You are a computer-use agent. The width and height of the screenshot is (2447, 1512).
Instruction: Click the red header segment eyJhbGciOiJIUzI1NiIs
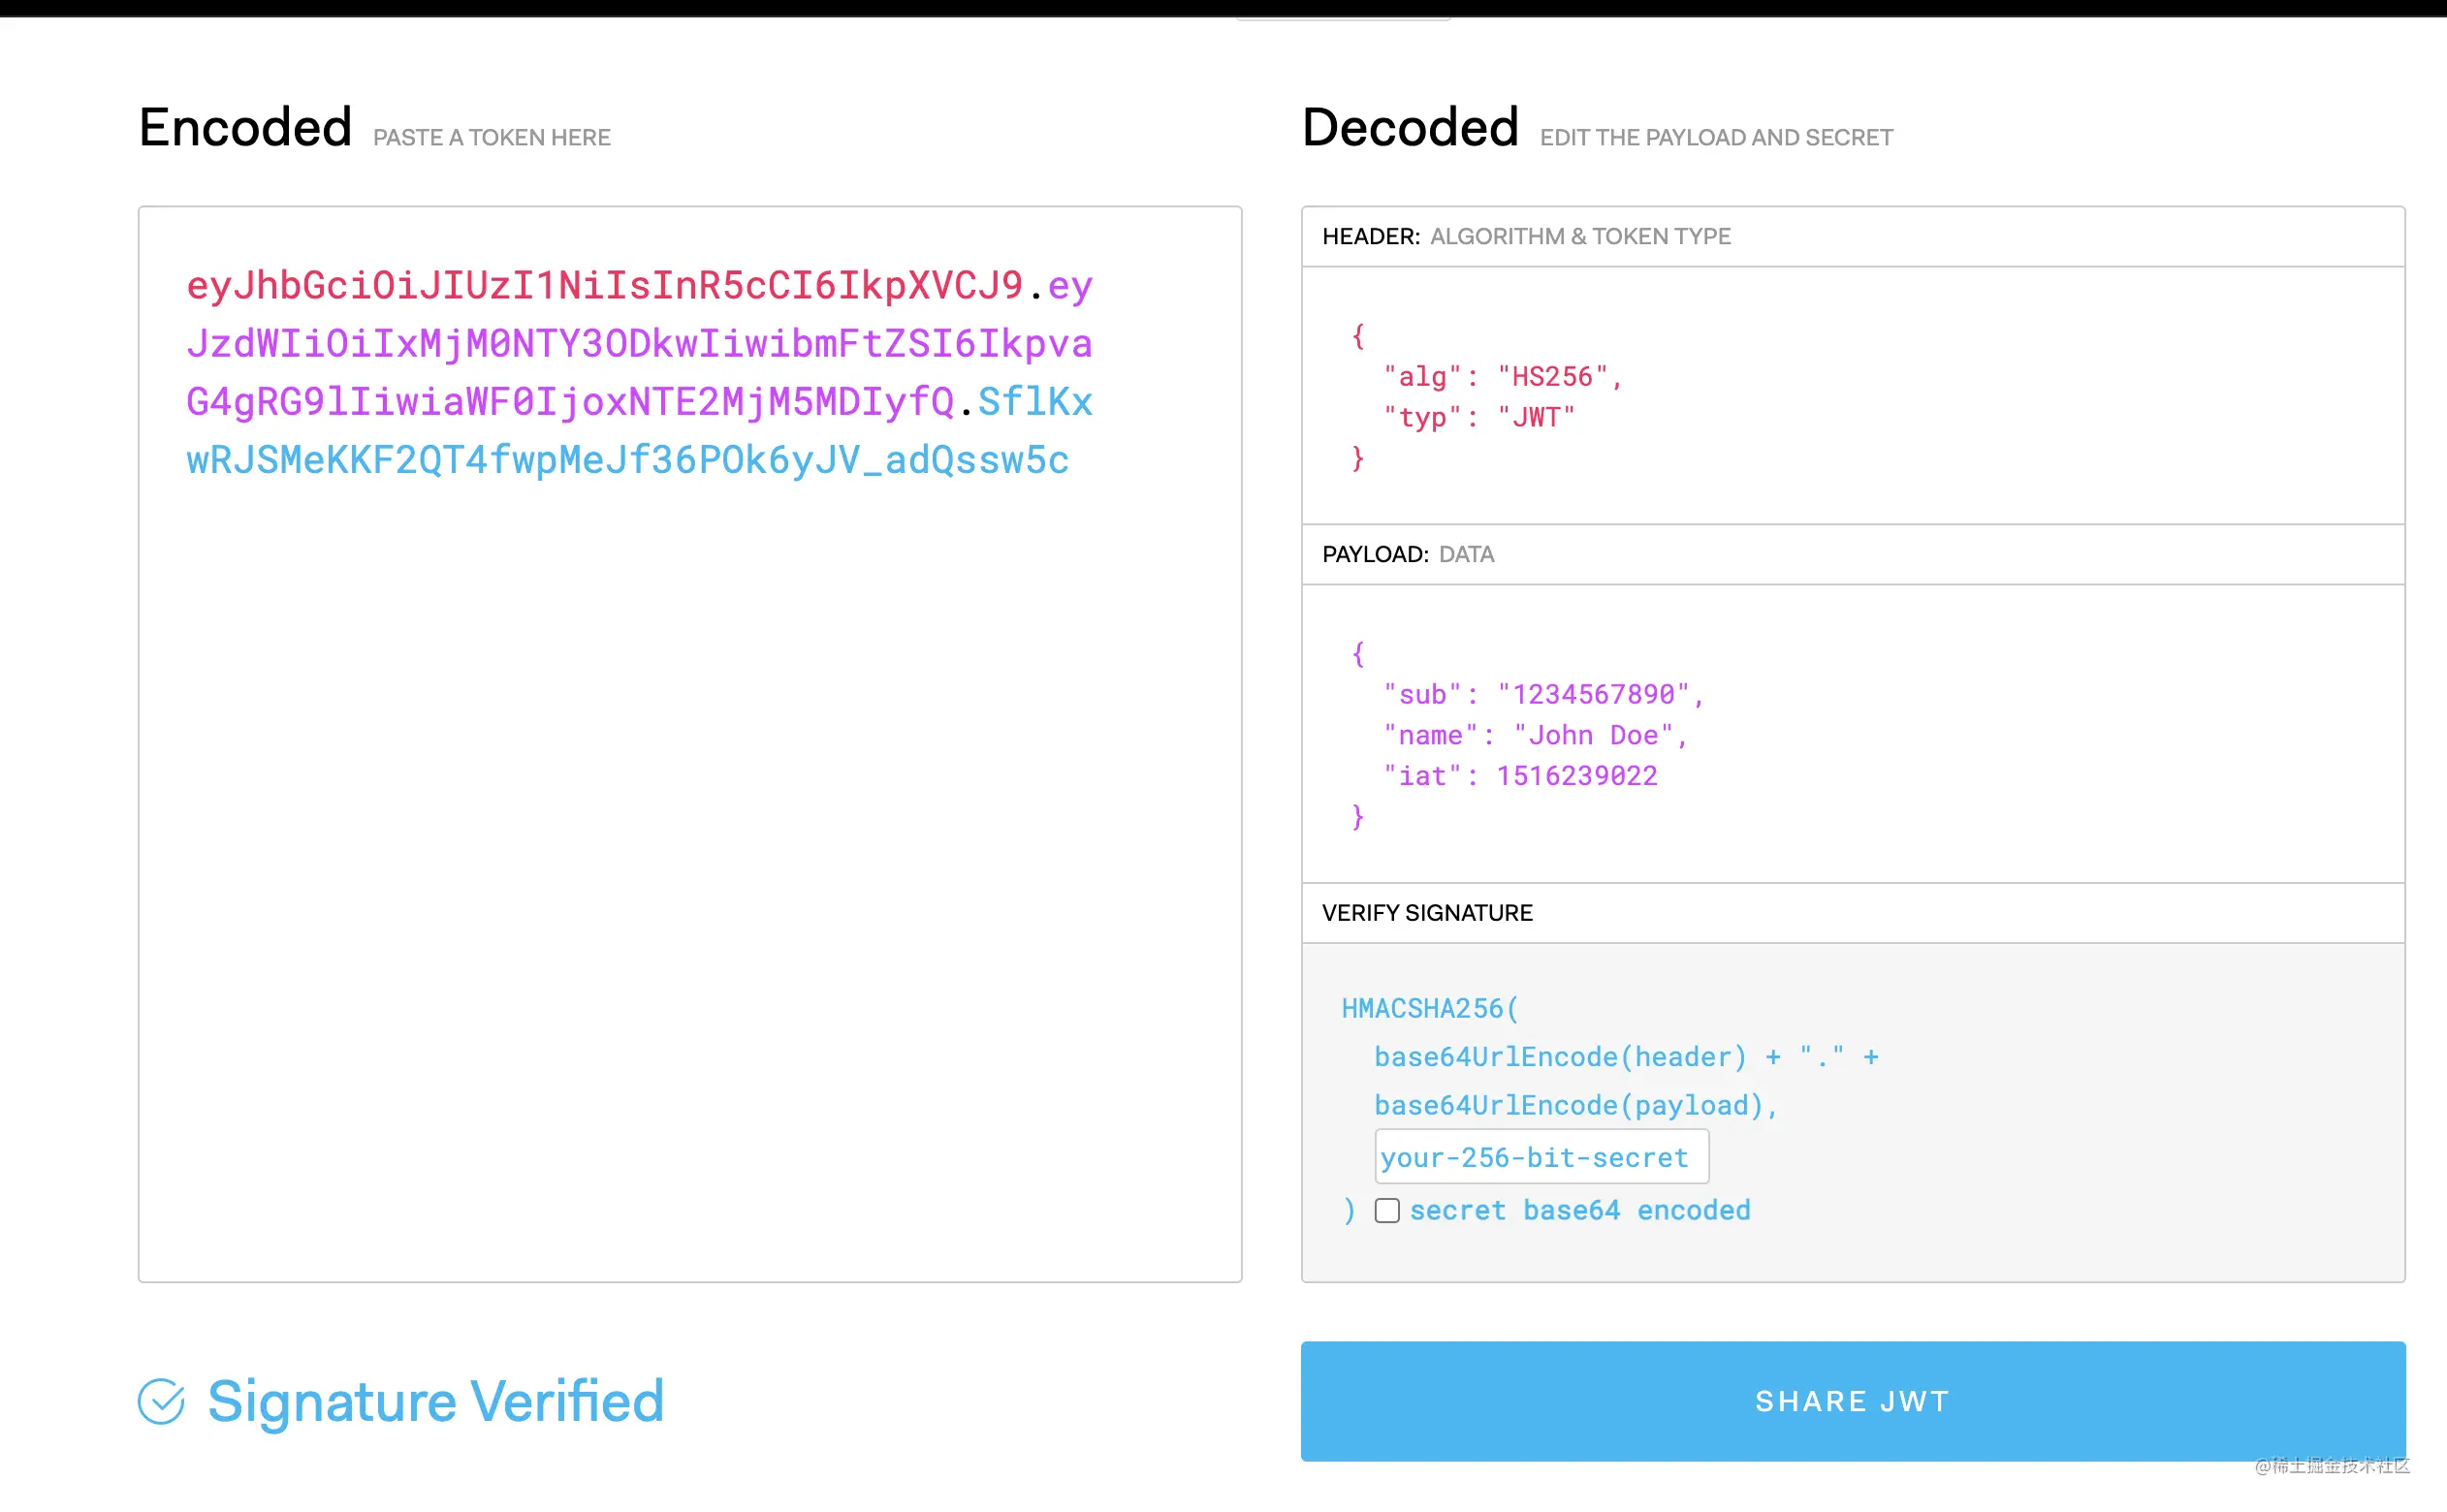[604, 285]
